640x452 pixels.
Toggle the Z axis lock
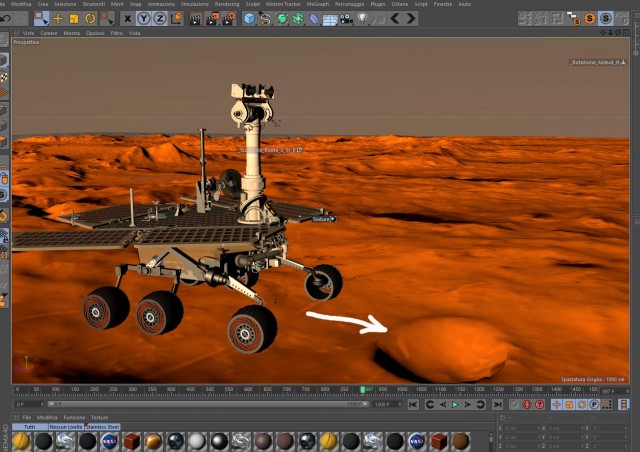(x=160, y=19)
